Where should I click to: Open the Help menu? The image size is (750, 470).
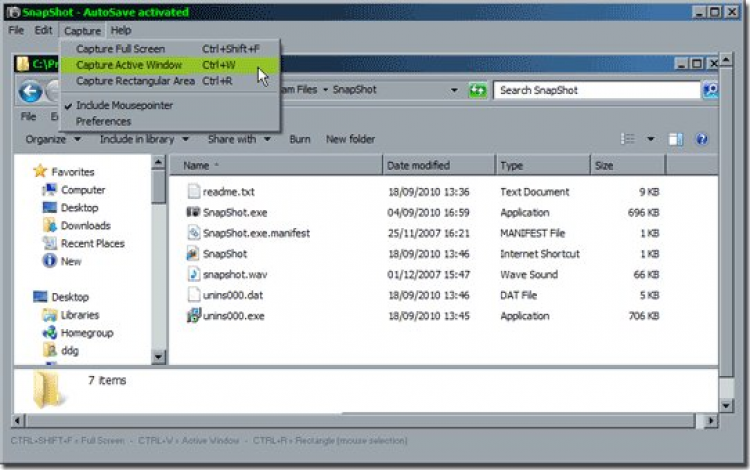coord(121,30)
